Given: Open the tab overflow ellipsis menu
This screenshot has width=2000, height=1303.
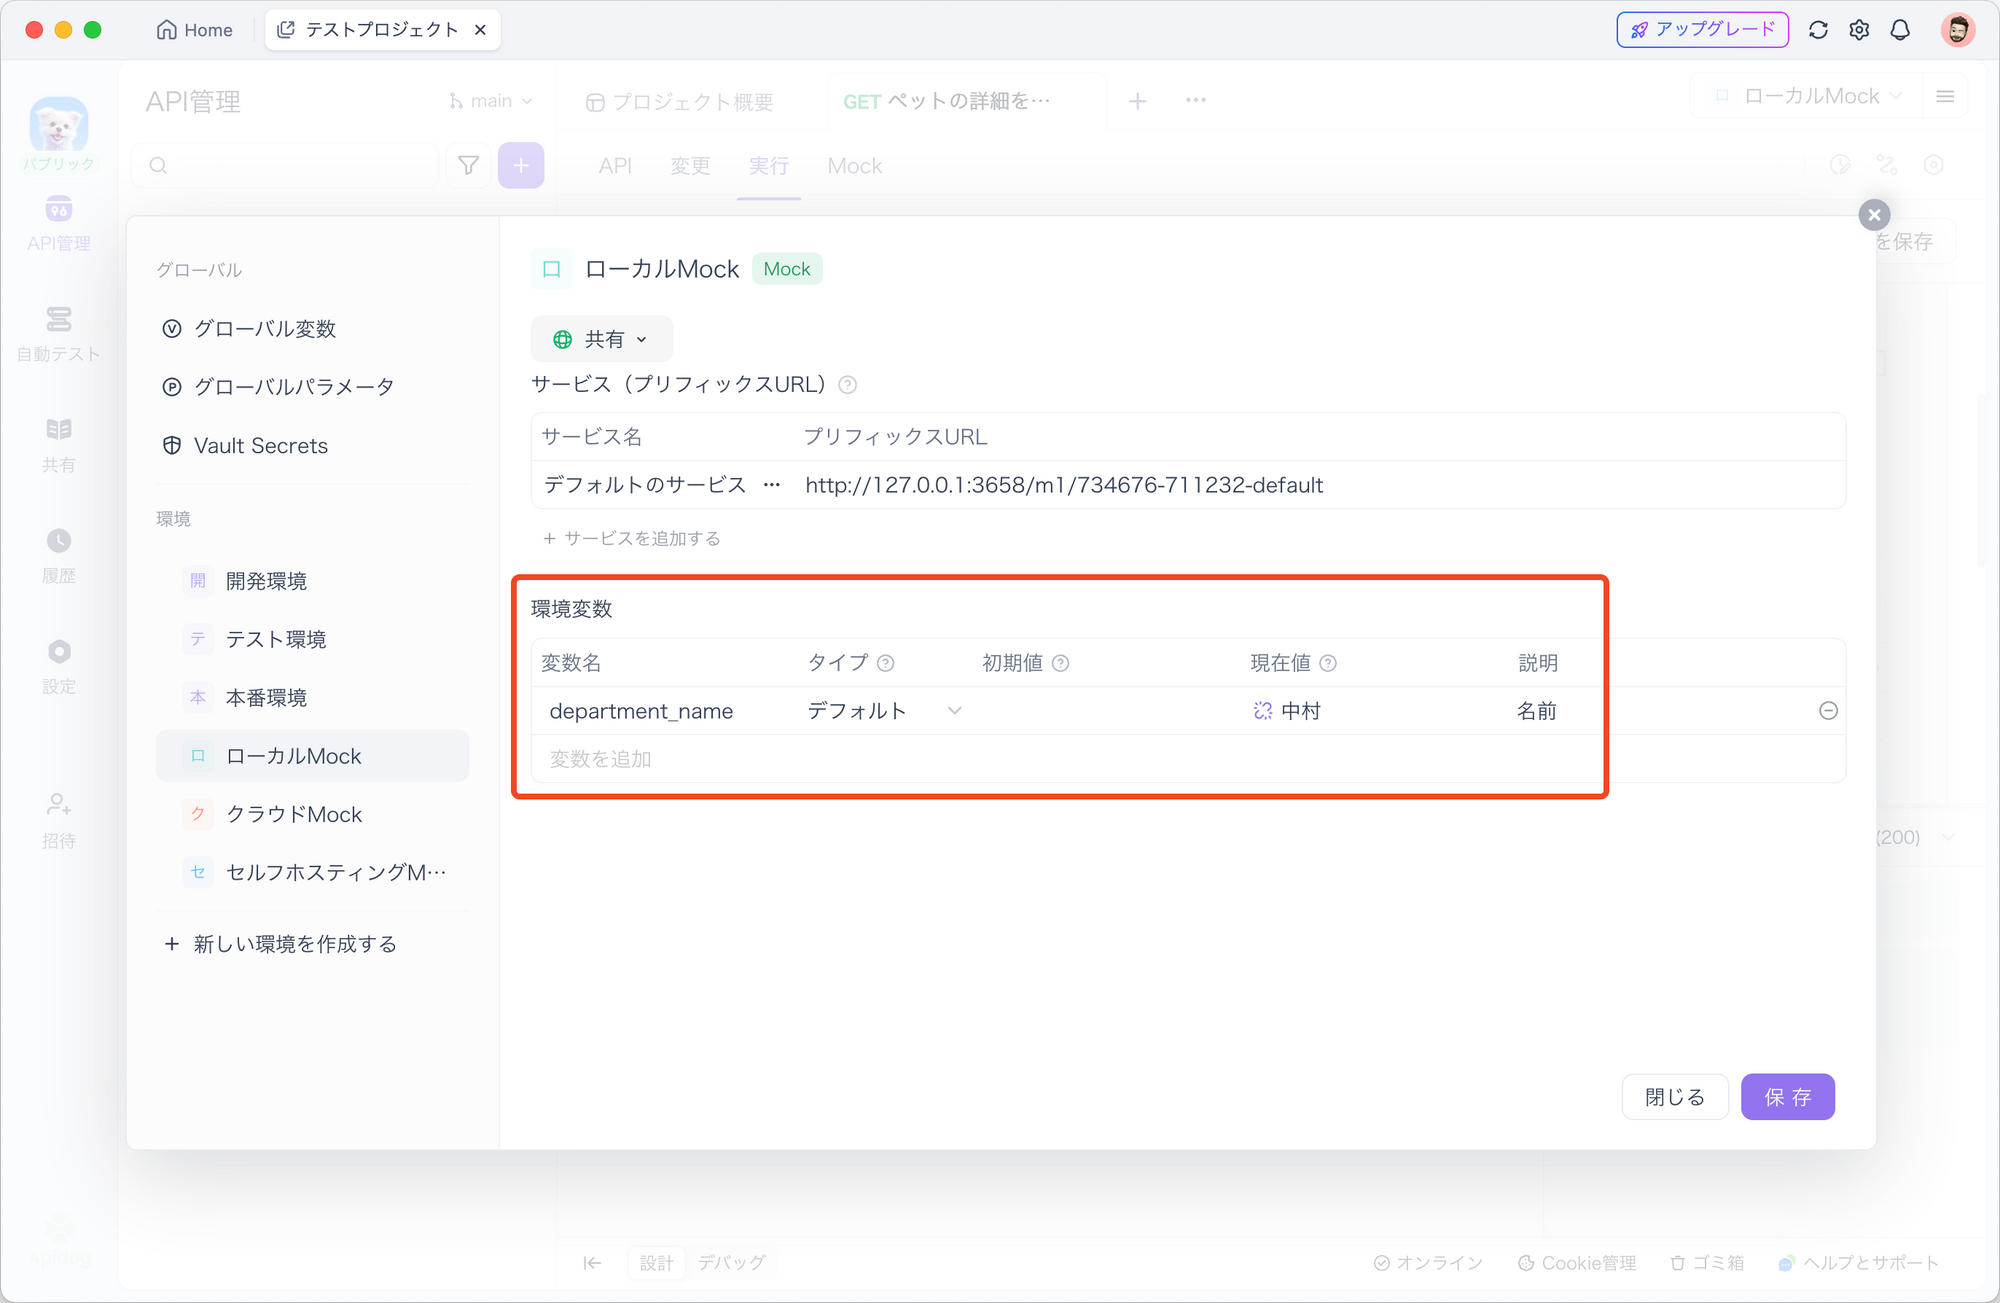Looking at the screenshot, I should pos(1196,100).
